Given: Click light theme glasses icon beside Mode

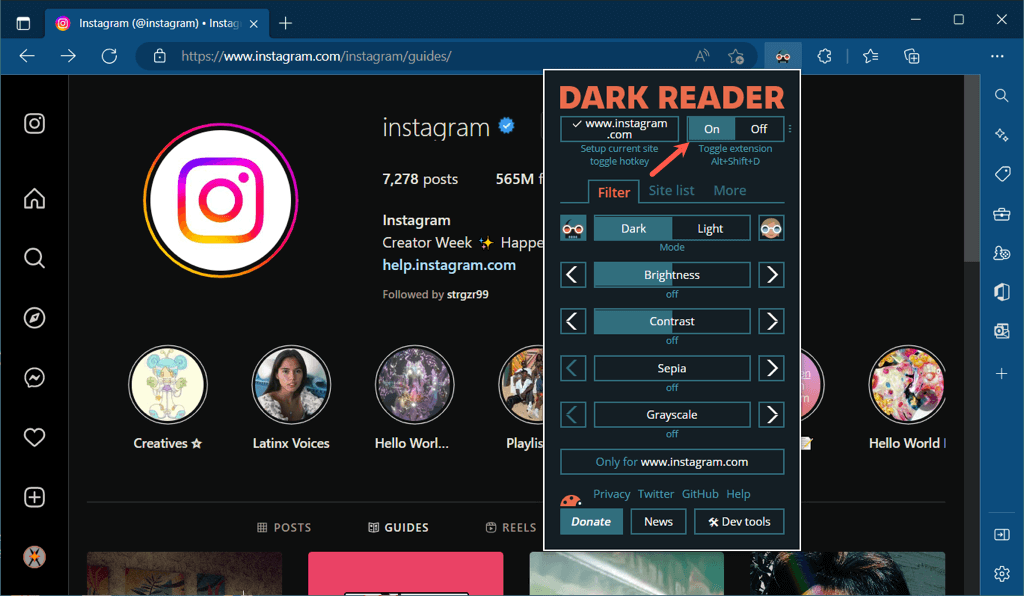Looking at the screenshot, I should click(771, 228).
